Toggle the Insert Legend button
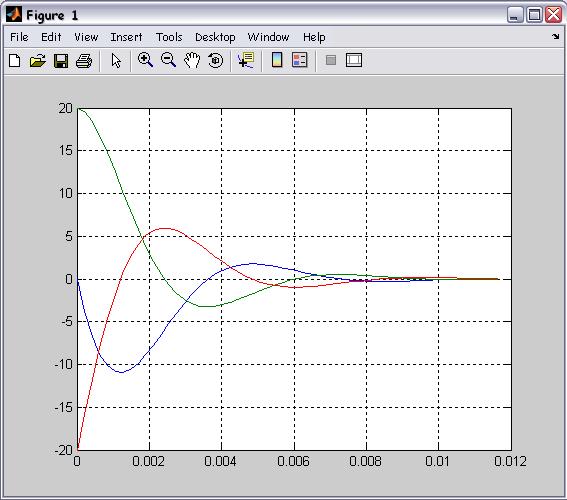The width and height of the screenshot is (567, 500). click(x=299, y=60)
